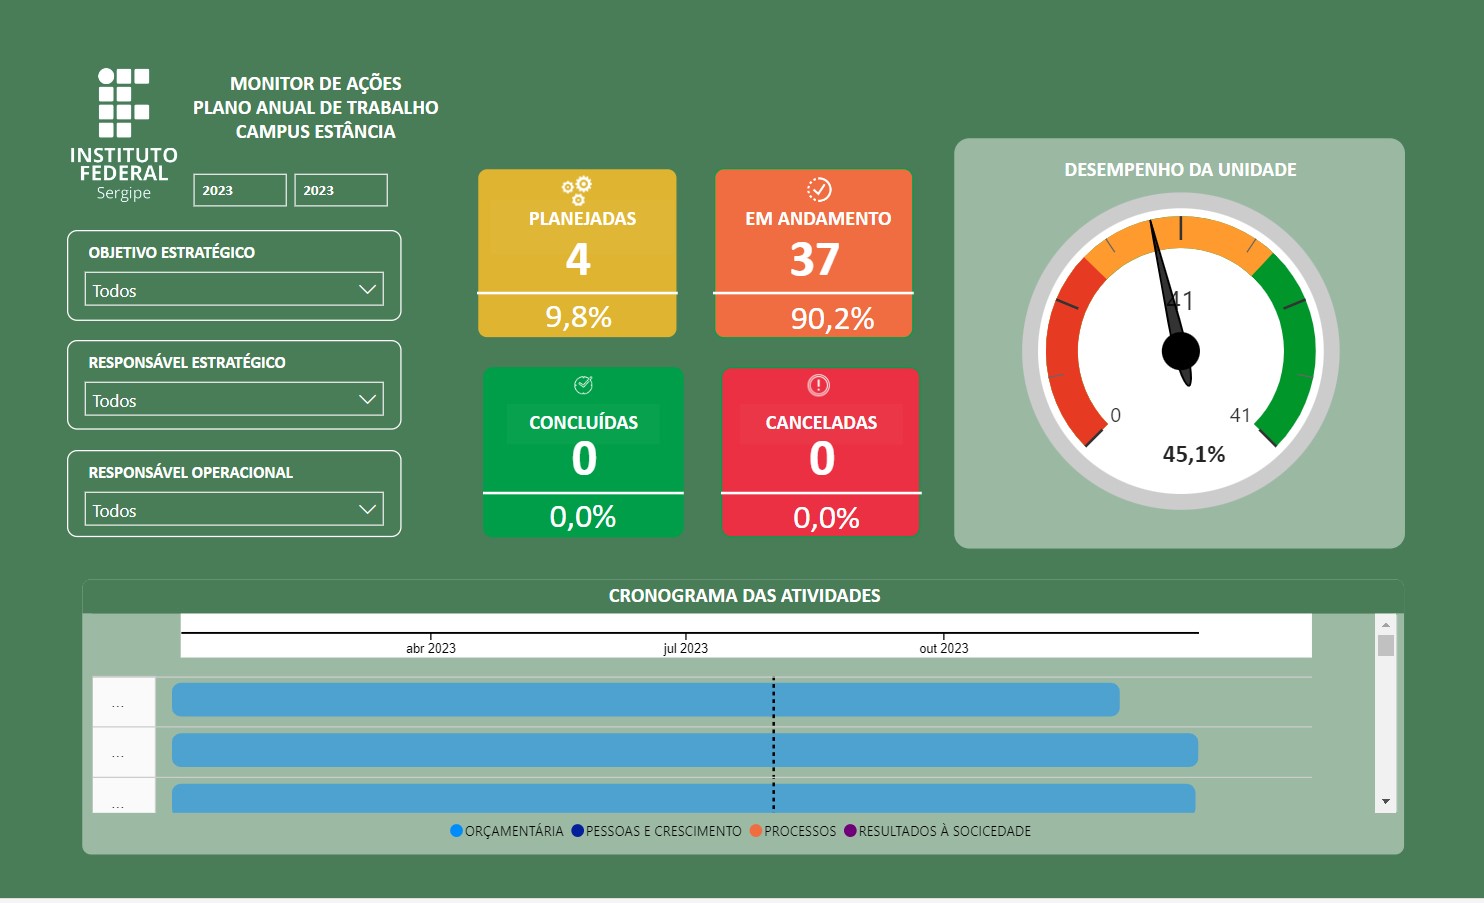Select the Em Andamento card showing 37
1484x903 pixels.
[813, 253]
